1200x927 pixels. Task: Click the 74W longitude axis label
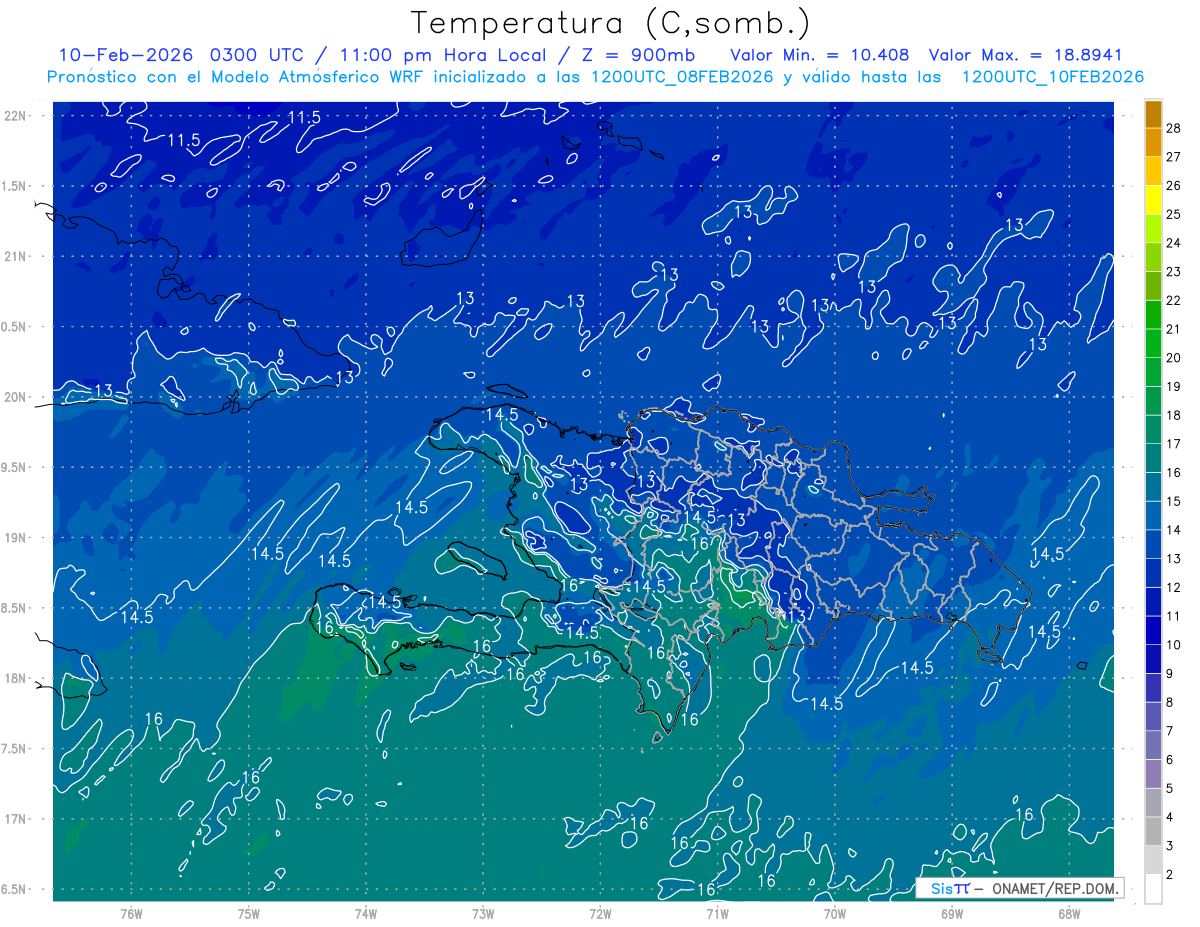click(x=366, y=914)
